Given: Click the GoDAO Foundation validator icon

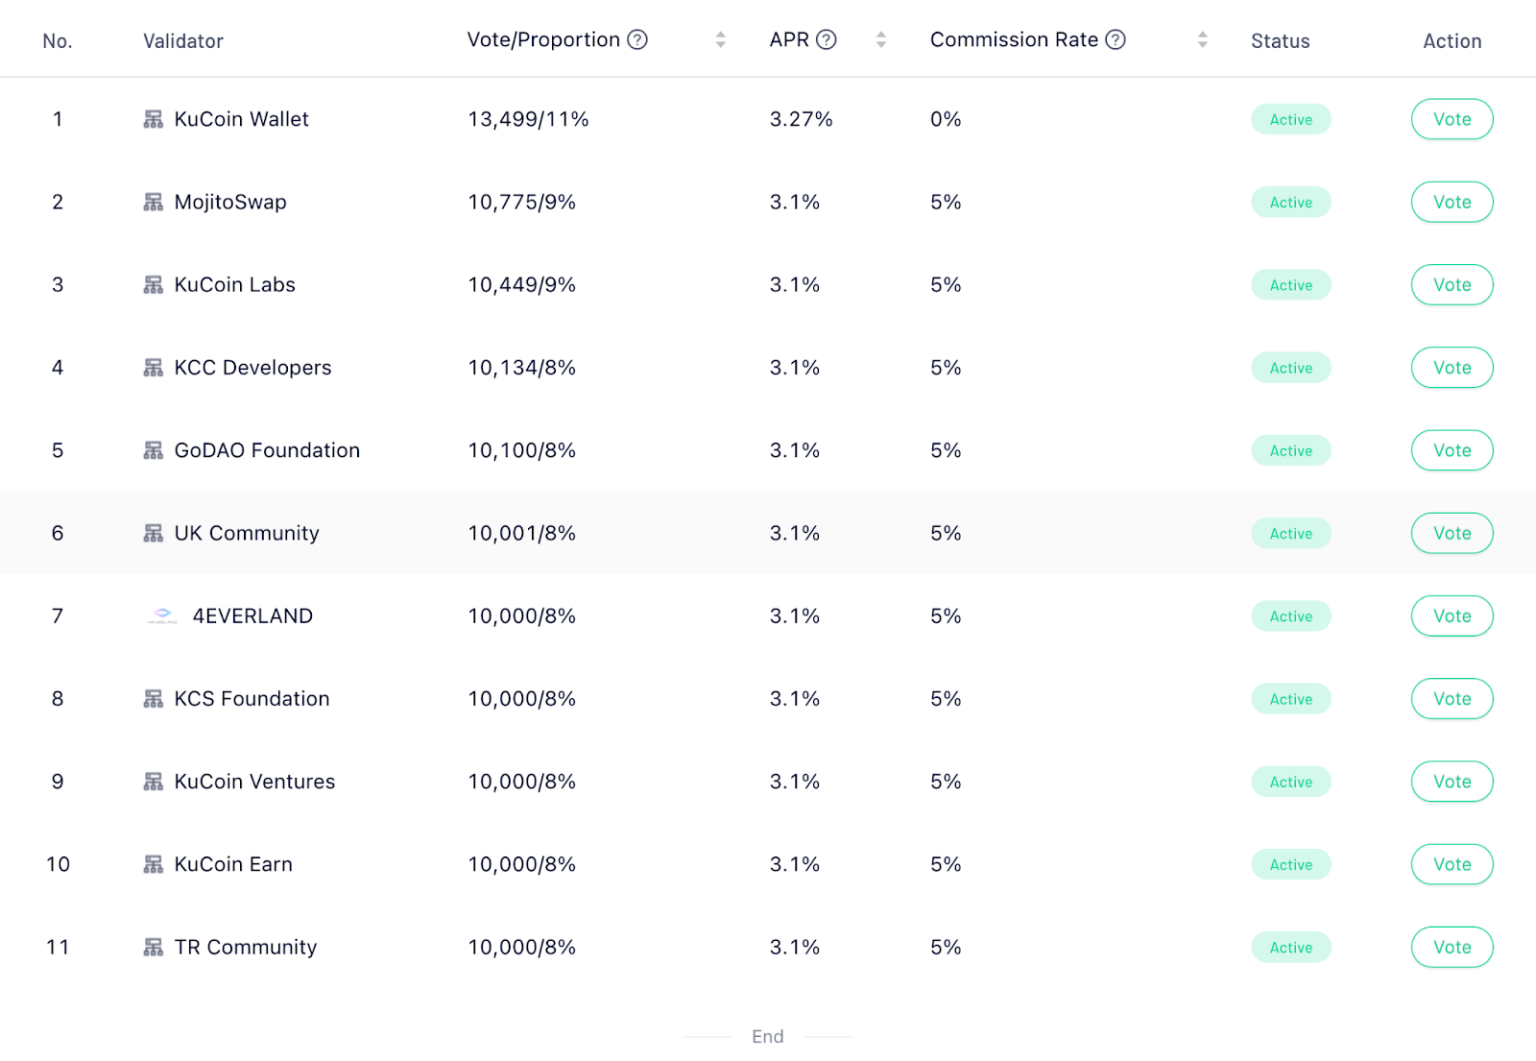Looking at the screenshot, I should (x=153, y=451).
